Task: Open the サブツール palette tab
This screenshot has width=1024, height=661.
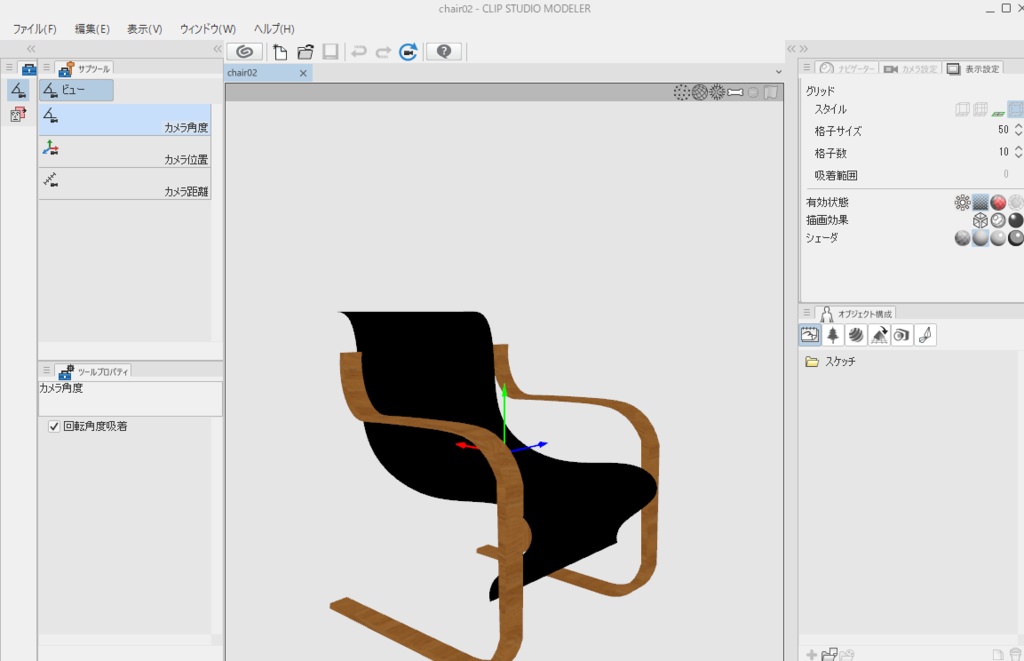Action: point(86,69)
